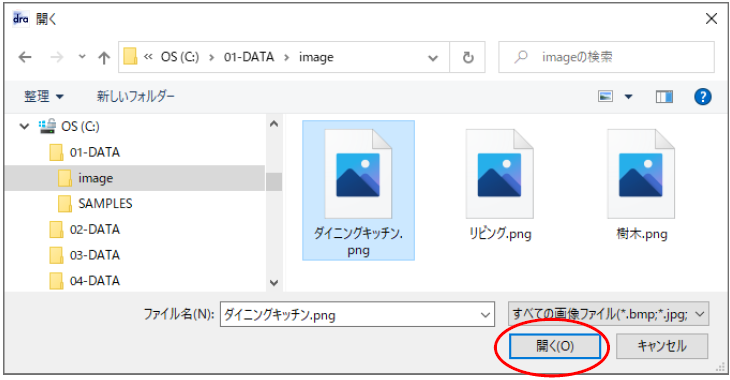Click the キャンセル button
Screen dimensions: 730x380
coord(662,346)
